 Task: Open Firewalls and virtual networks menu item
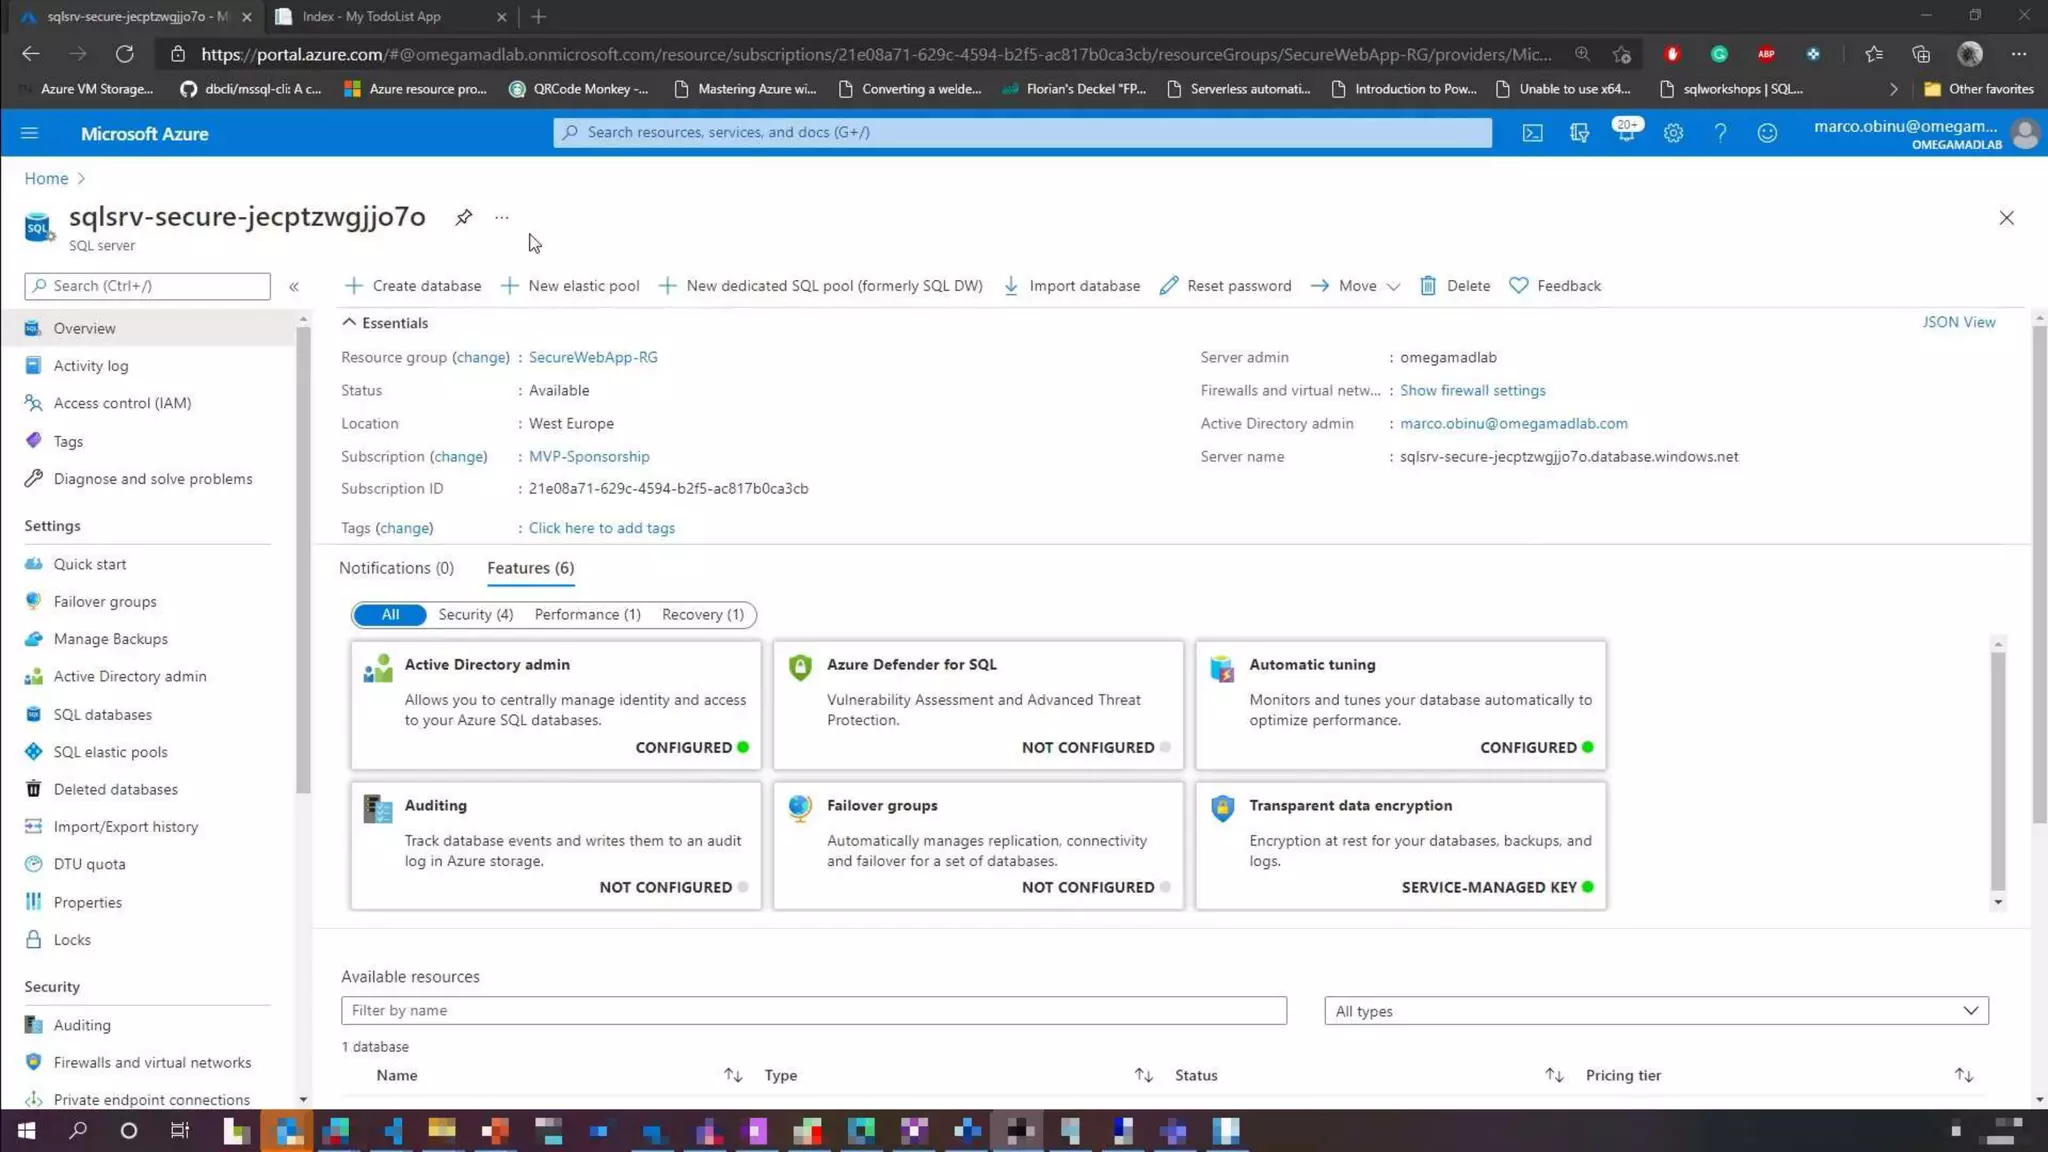(152, 1062)
